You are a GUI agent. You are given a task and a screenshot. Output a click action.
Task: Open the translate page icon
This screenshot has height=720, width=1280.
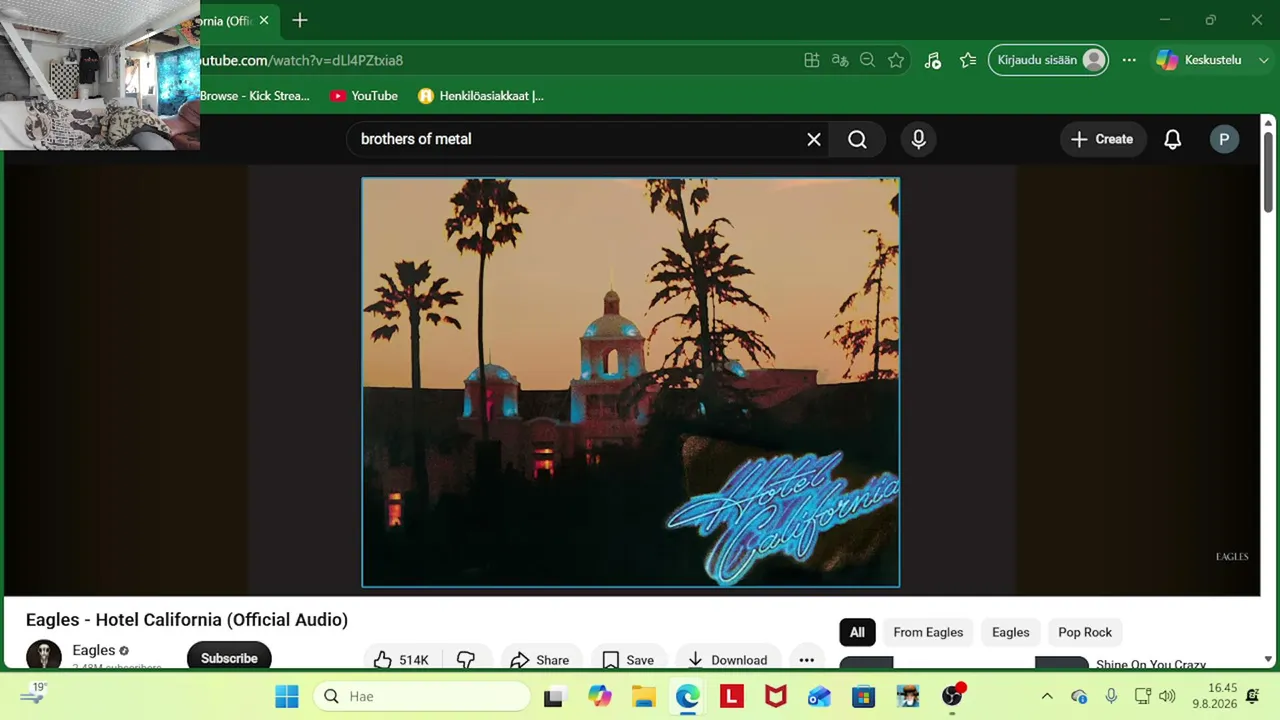(x=840, y=60)
